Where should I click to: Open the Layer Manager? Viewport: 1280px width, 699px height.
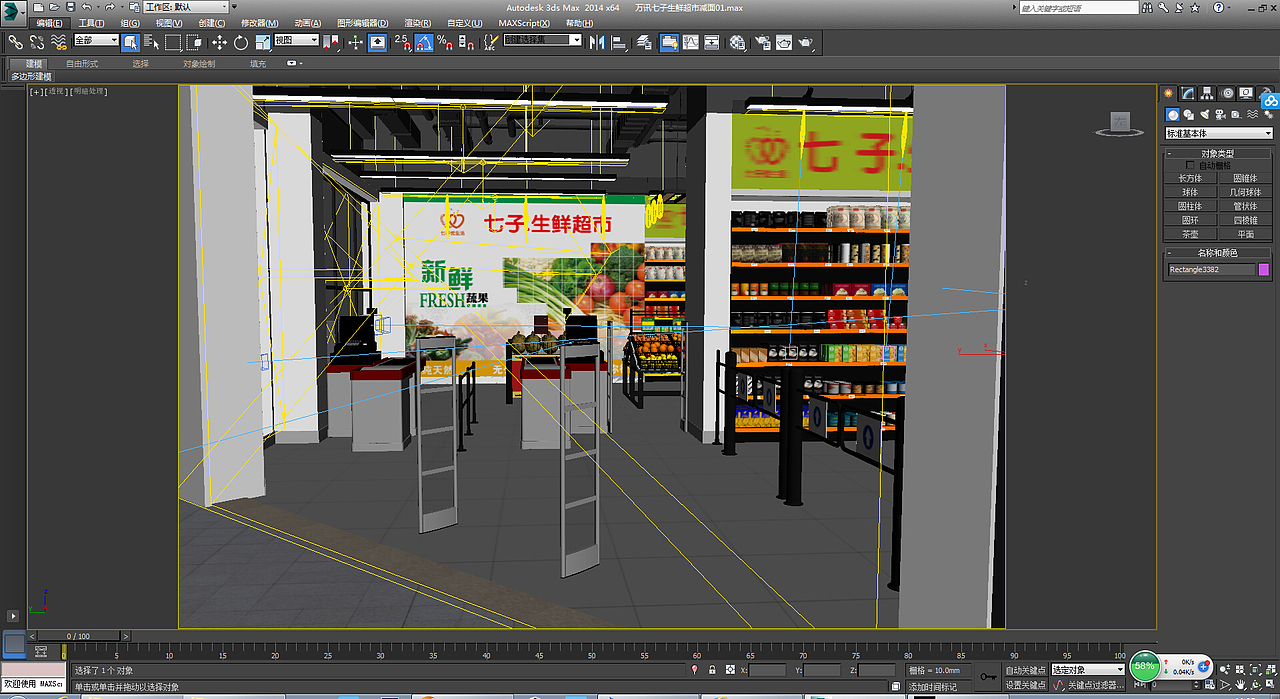(645, 42)
